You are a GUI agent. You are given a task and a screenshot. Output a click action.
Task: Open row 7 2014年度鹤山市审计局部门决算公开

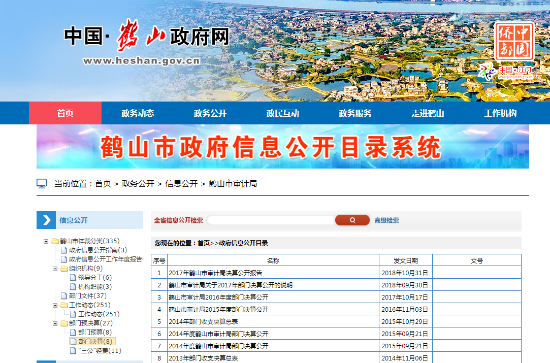[x=218, y=346]
